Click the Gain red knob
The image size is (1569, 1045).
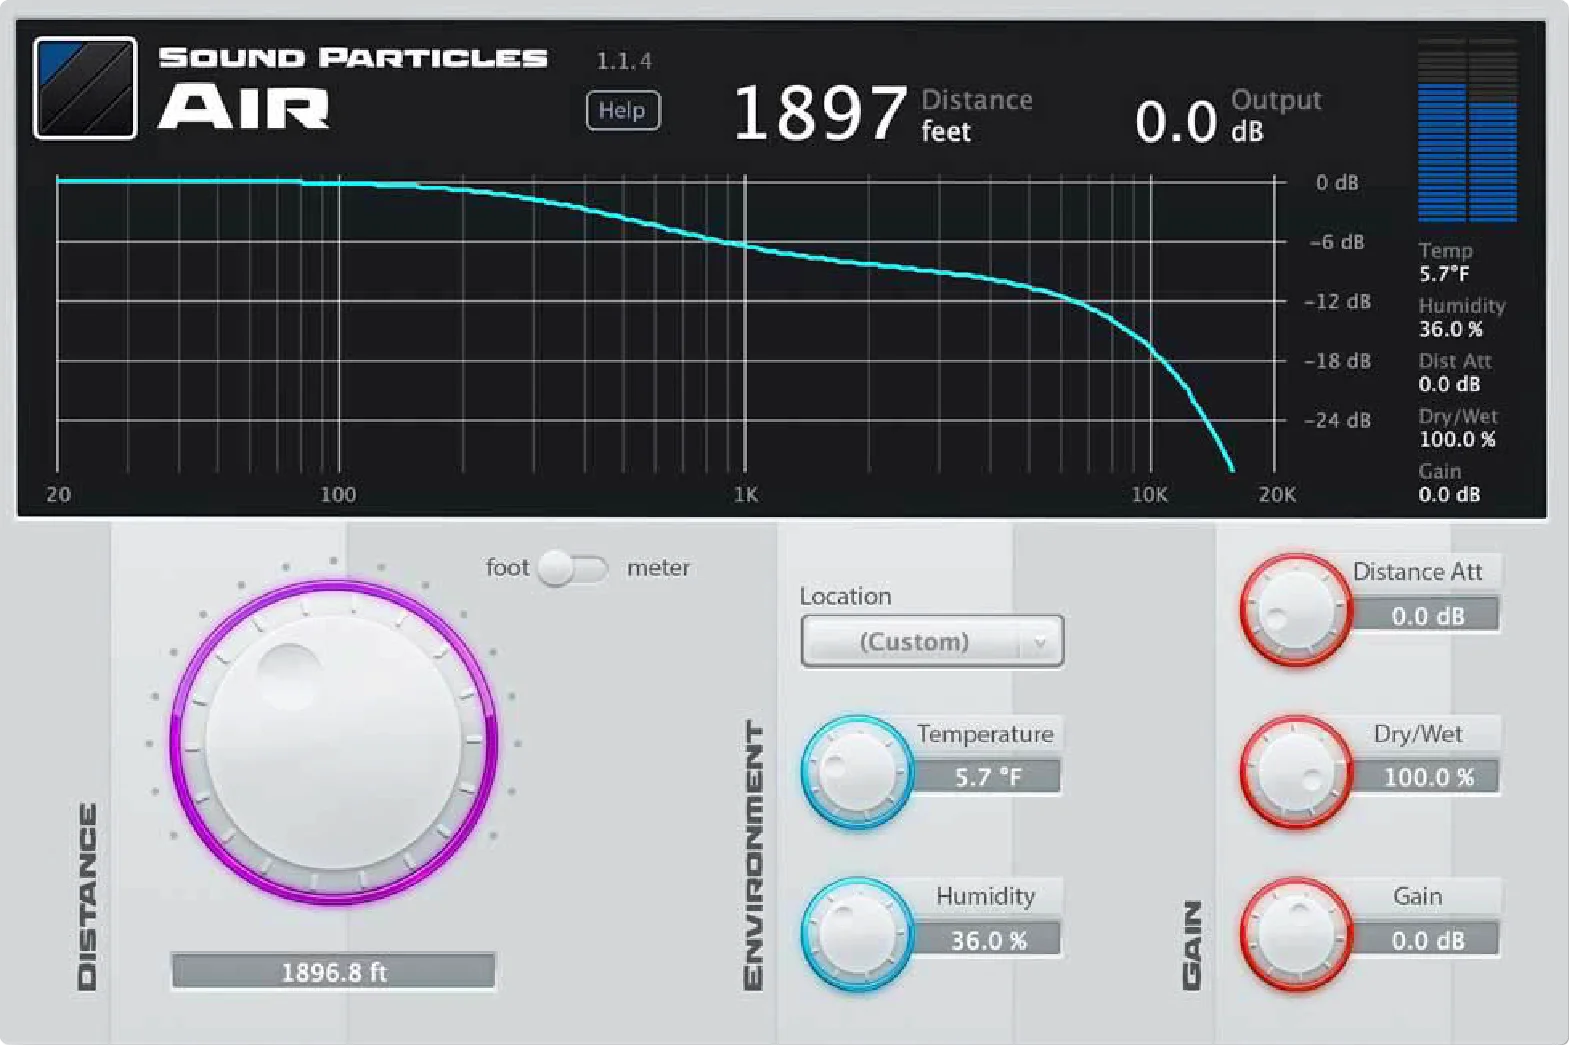tap(1296, 934)
